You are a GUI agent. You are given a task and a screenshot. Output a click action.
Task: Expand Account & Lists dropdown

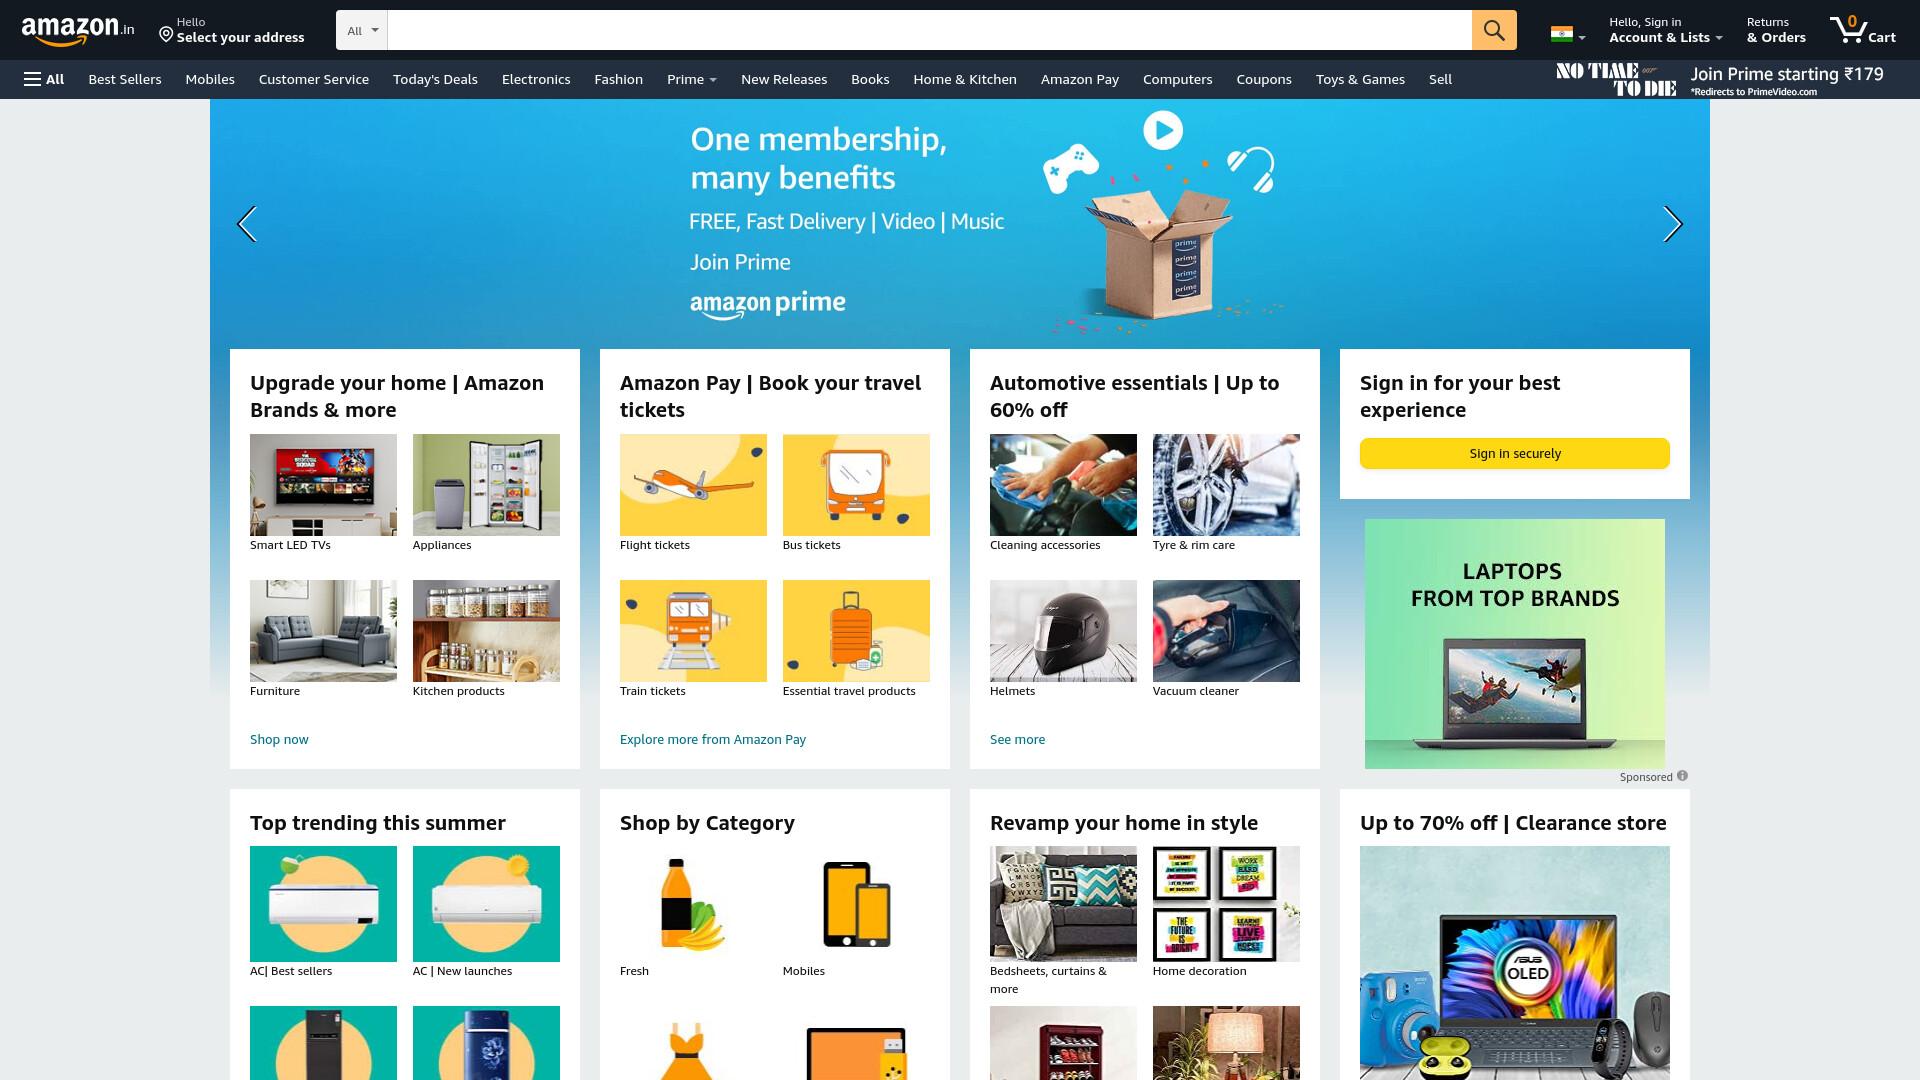pyautogui.click(x=1665, y=30)
